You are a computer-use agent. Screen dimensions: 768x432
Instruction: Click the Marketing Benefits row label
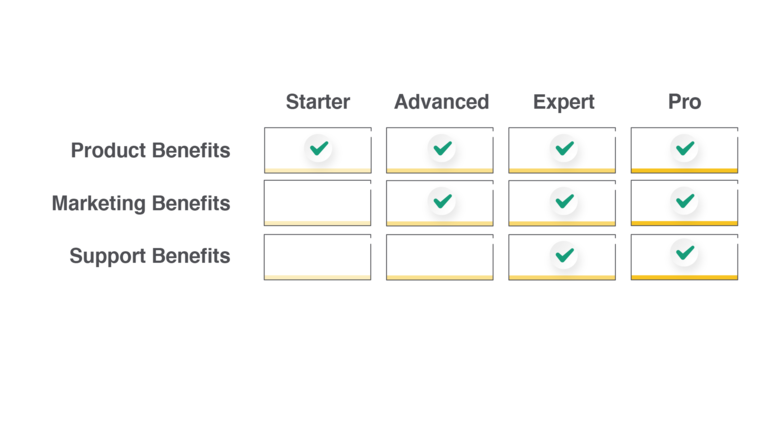coord(141,203)
